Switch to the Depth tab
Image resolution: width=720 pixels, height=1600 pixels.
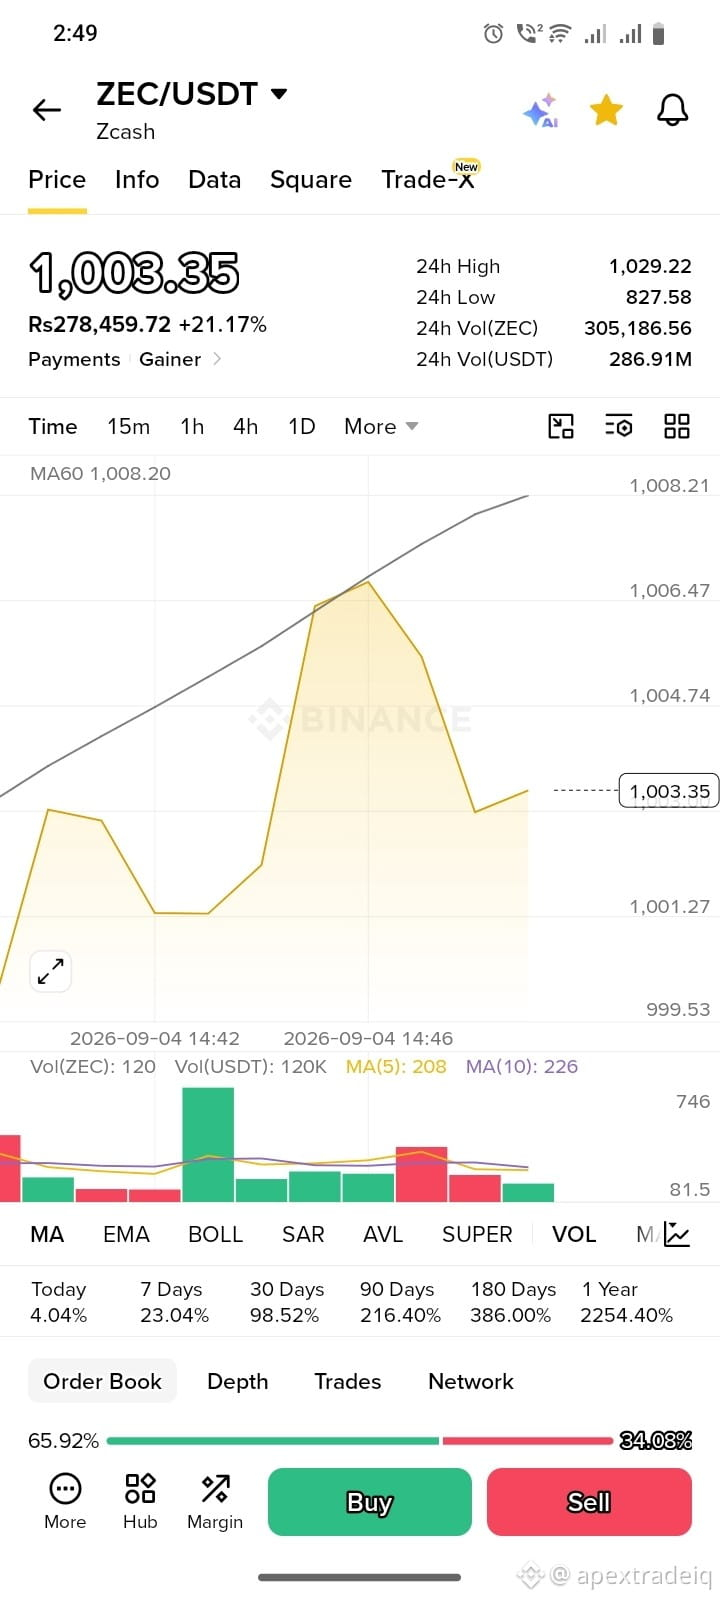pyautogui.click(x=238, y=1381)
